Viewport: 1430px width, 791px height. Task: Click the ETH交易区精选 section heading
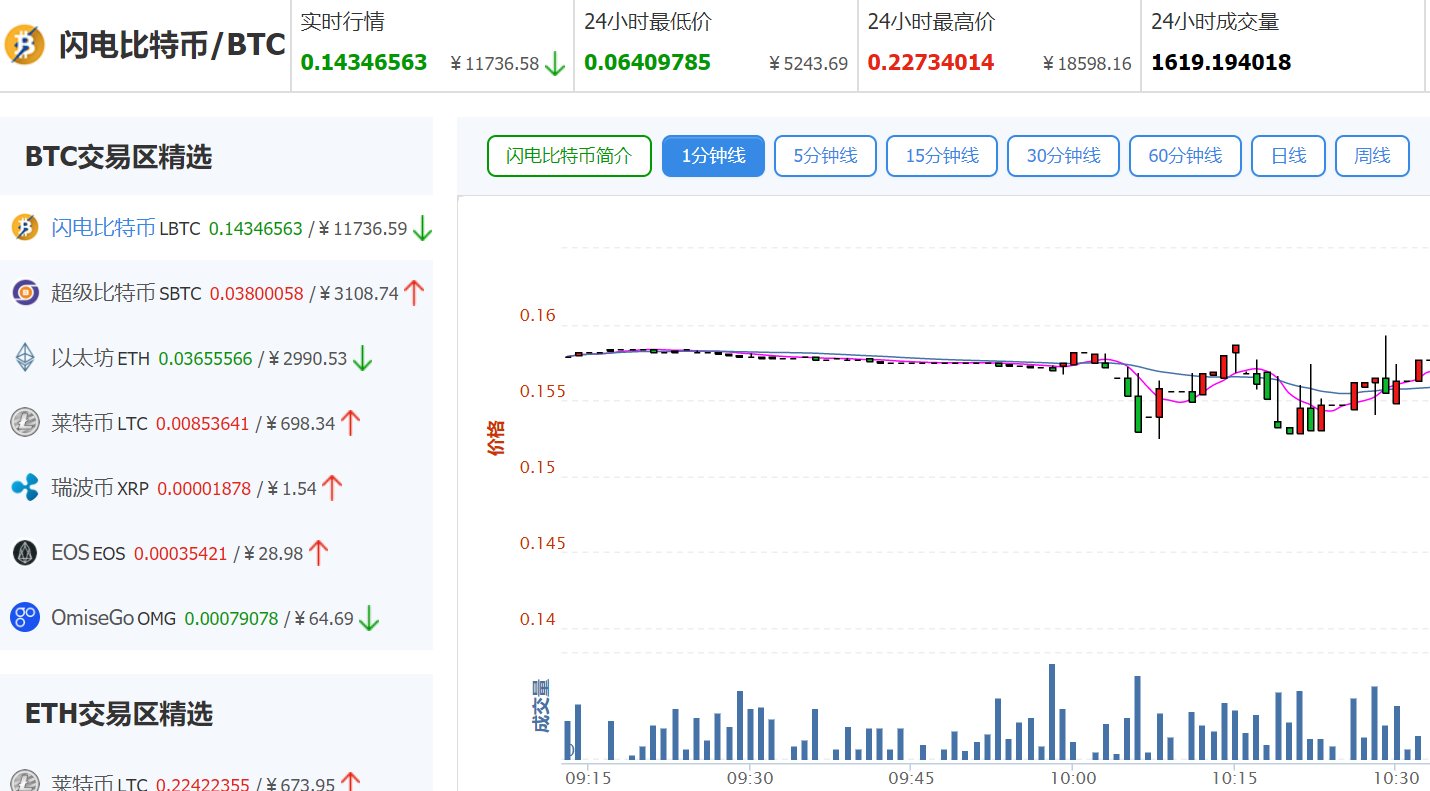coord(119,714)
